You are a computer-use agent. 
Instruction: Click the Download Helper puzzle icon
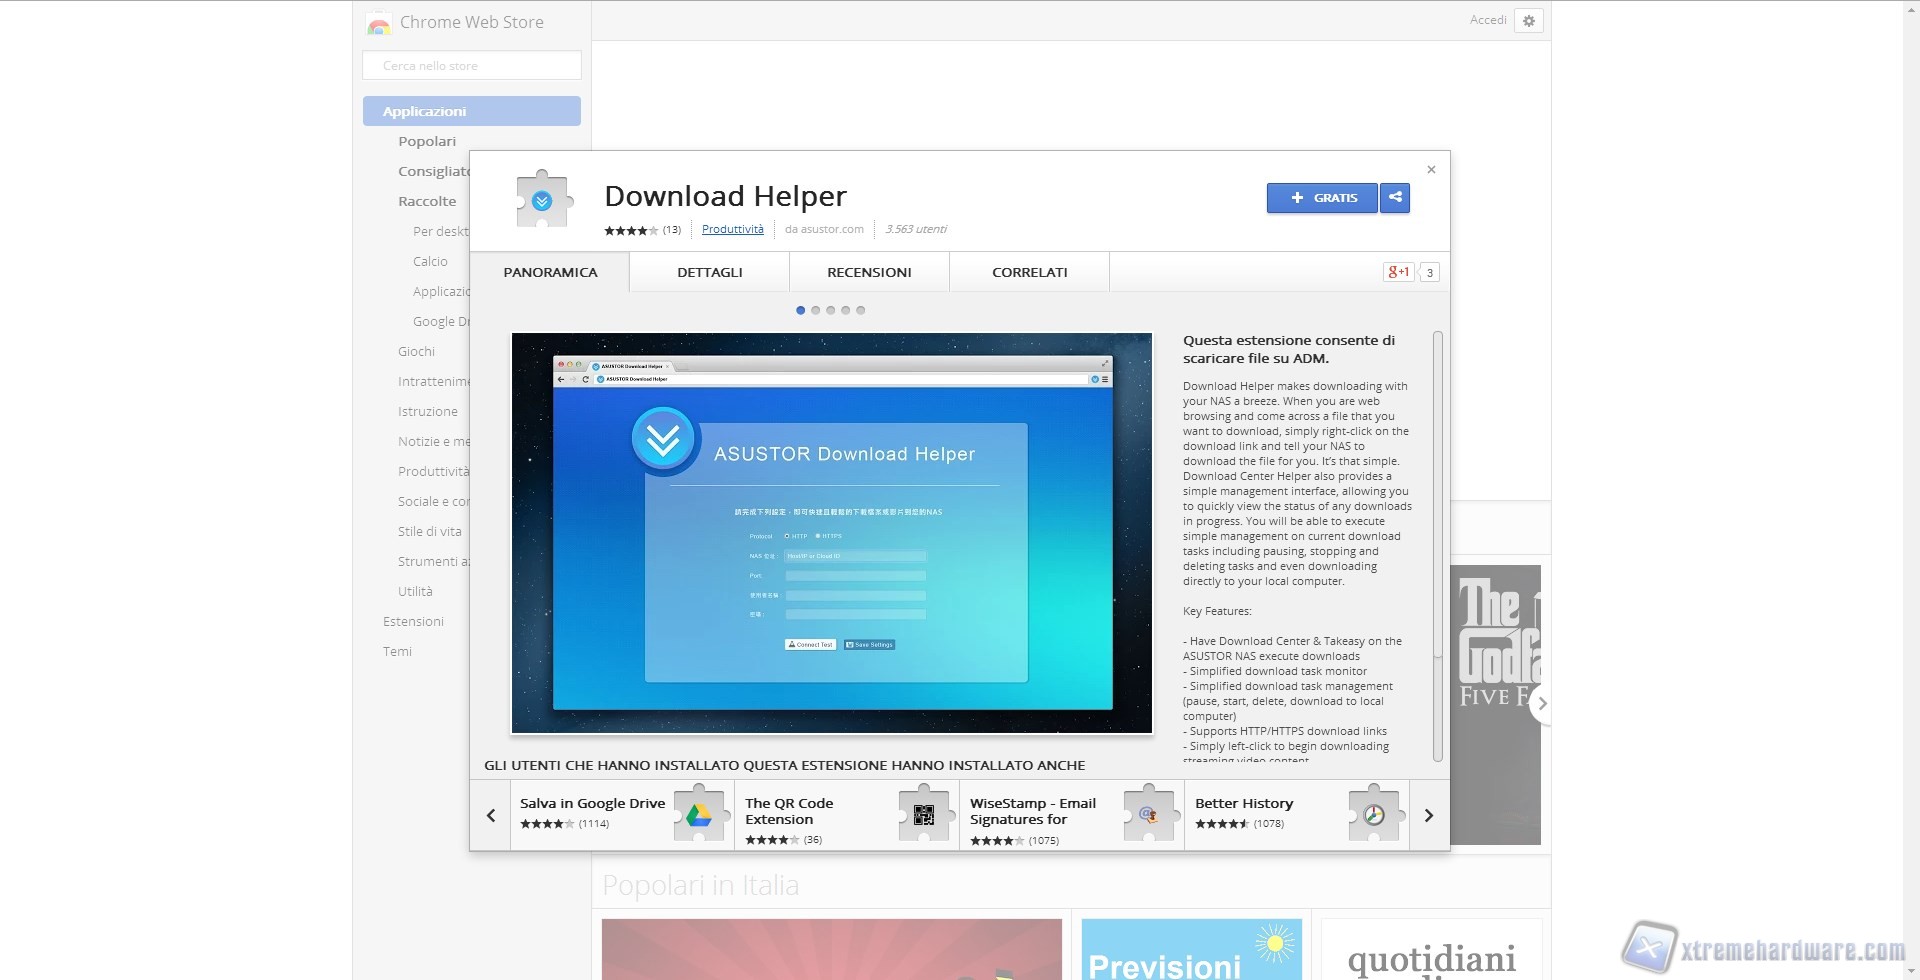tap(543, 201)
